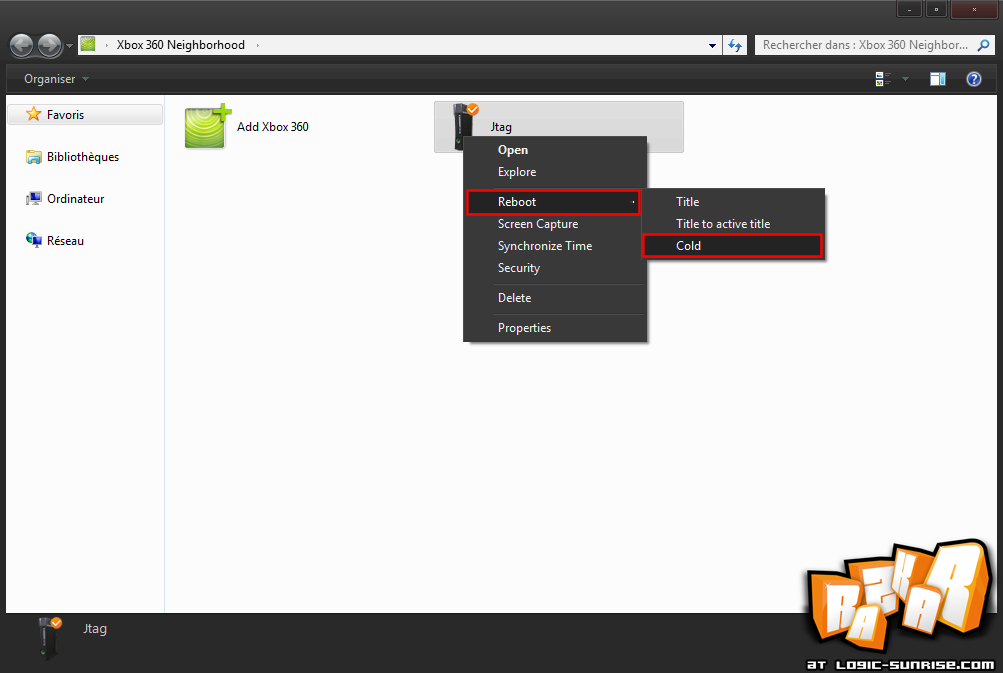Choose Properties from the context menu
Viewport: 1003px width, 673px height.
[555, 328]
